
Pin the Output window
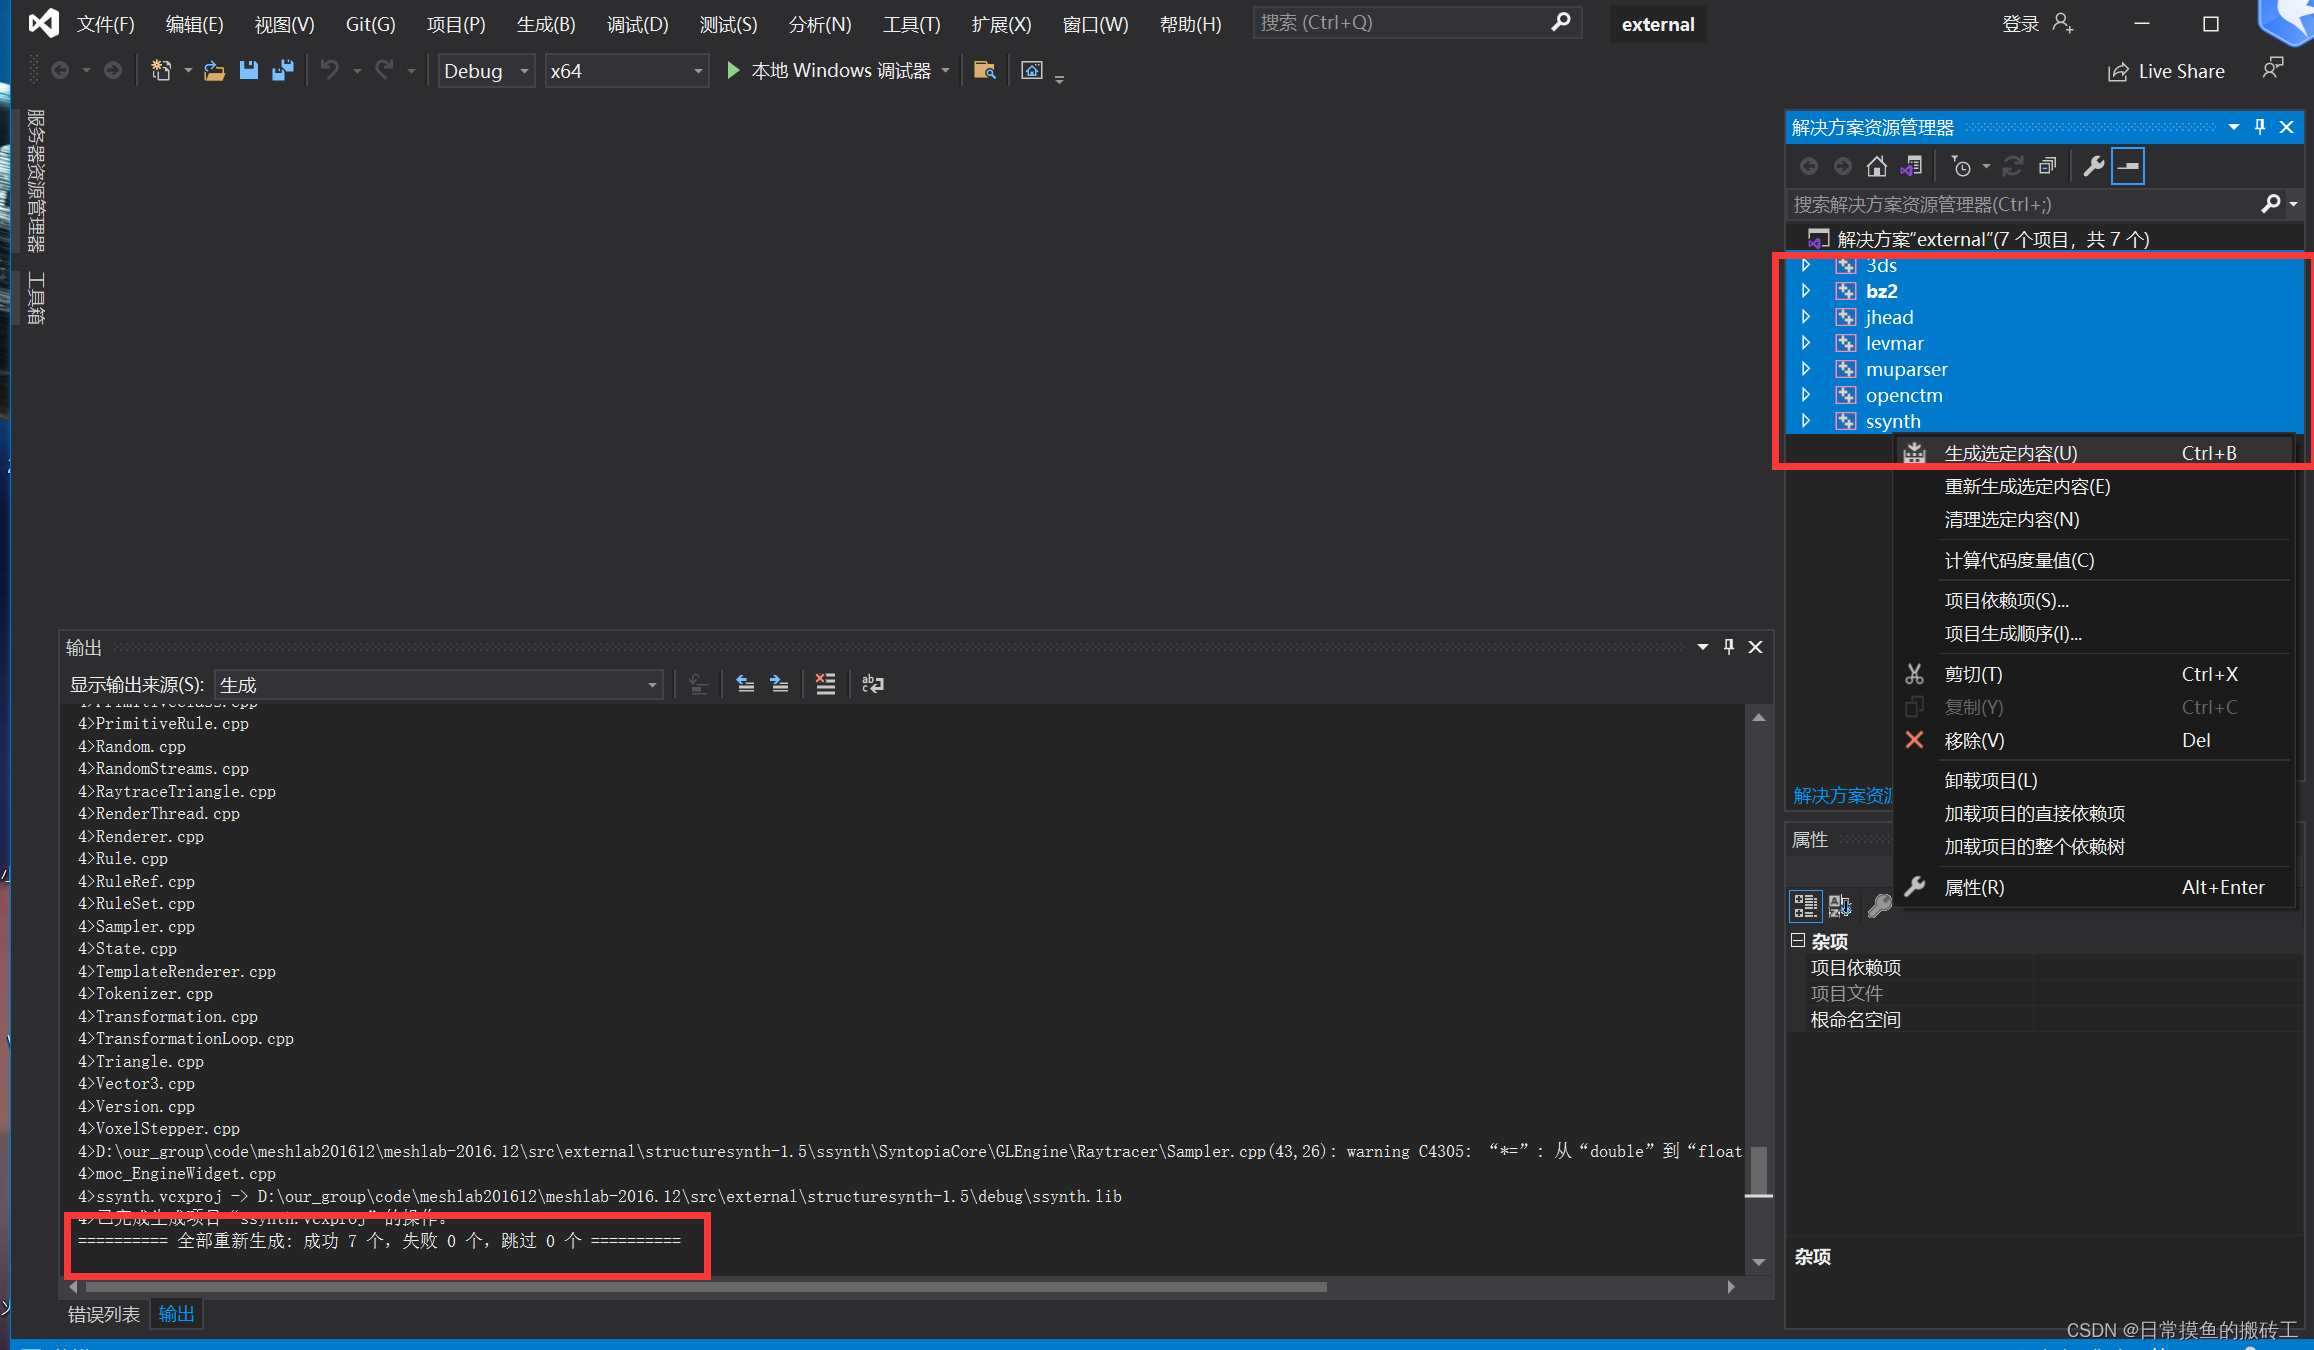point(1729,646)
